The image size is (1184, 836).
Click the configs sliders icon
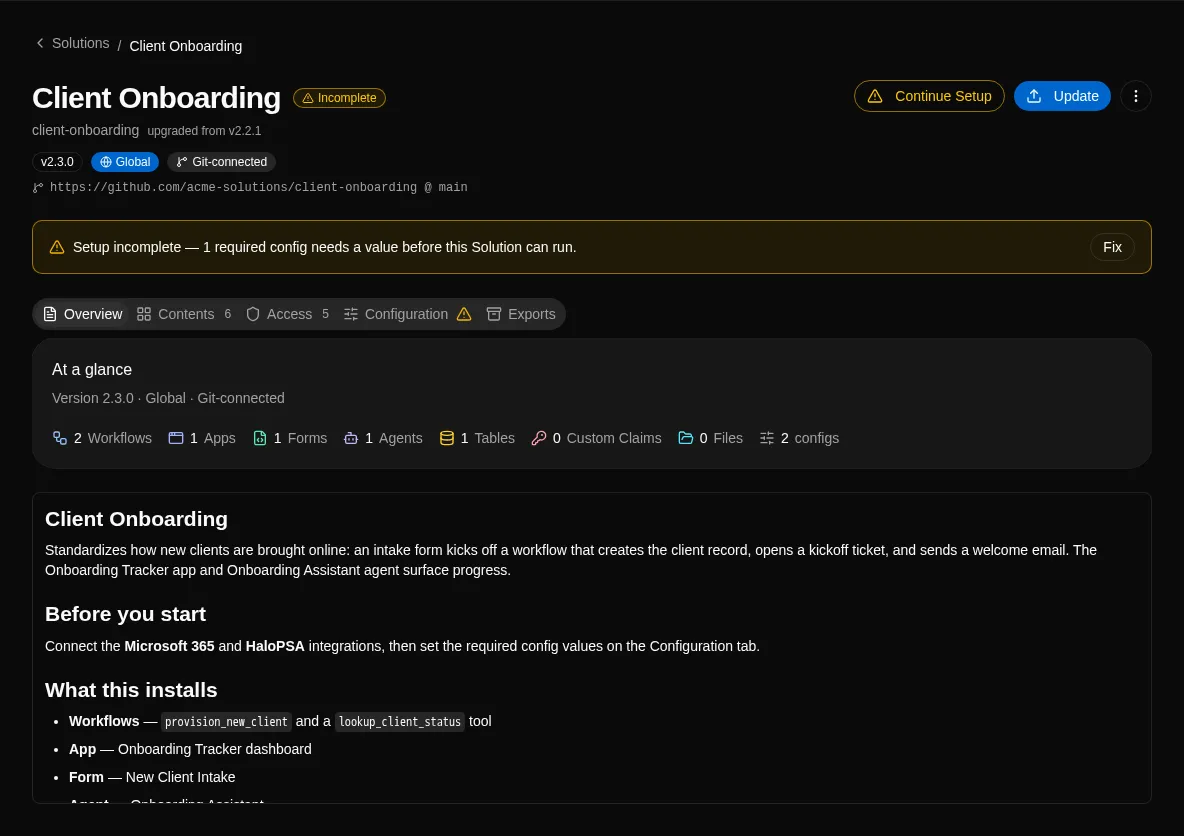(x=766, y=438)
